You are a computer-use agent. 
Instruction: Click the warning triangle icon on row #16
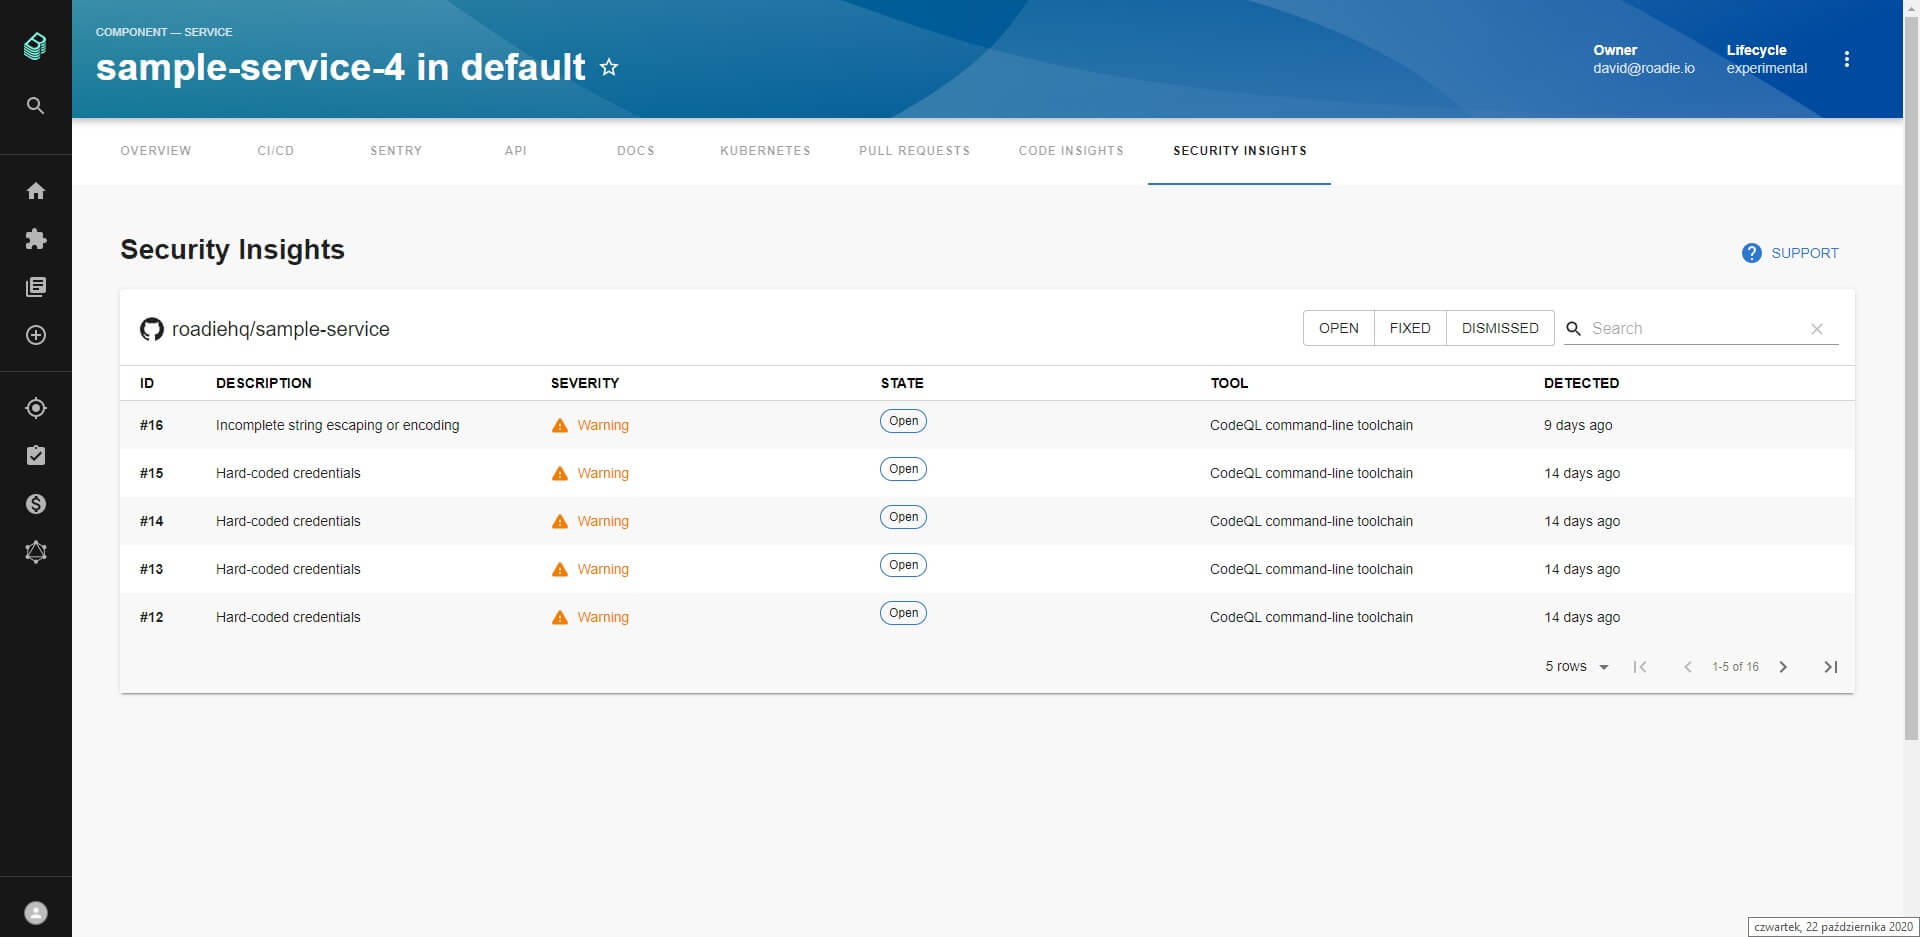560,426
